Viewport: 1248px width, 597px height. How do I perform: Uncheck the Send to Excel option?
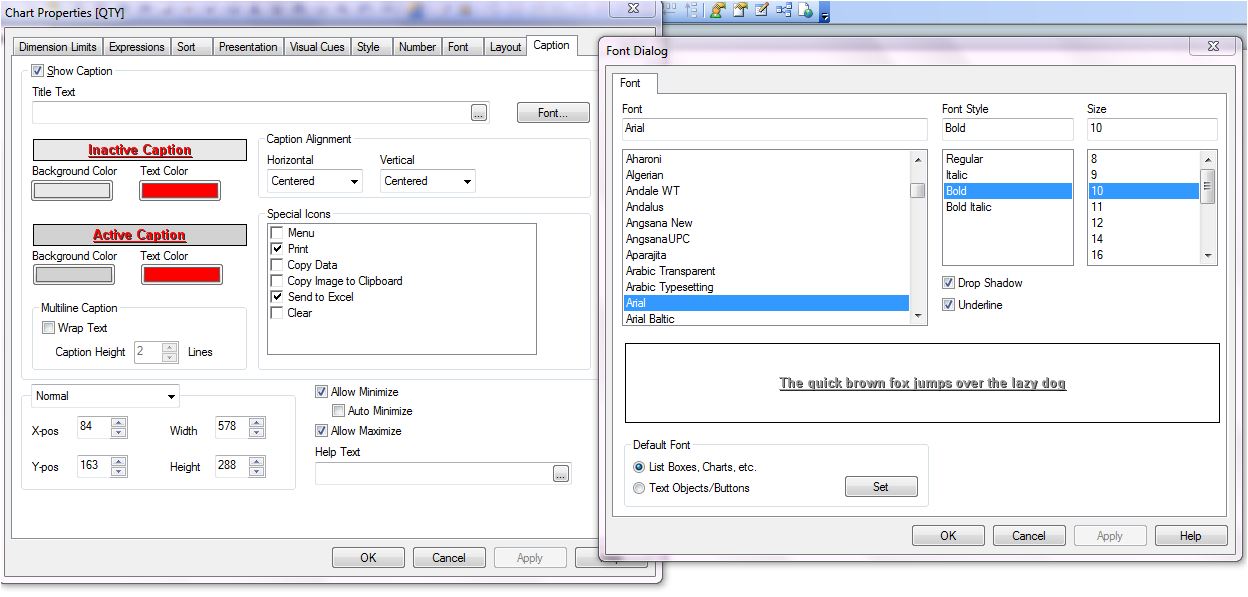[277, 297]
